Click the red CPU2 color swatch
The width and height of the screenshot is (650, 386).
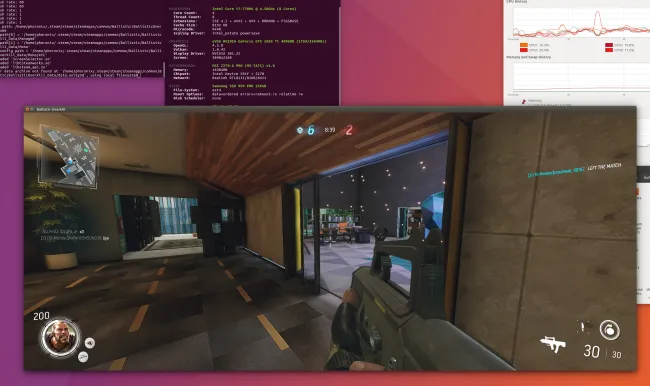(x=524, y=50)
